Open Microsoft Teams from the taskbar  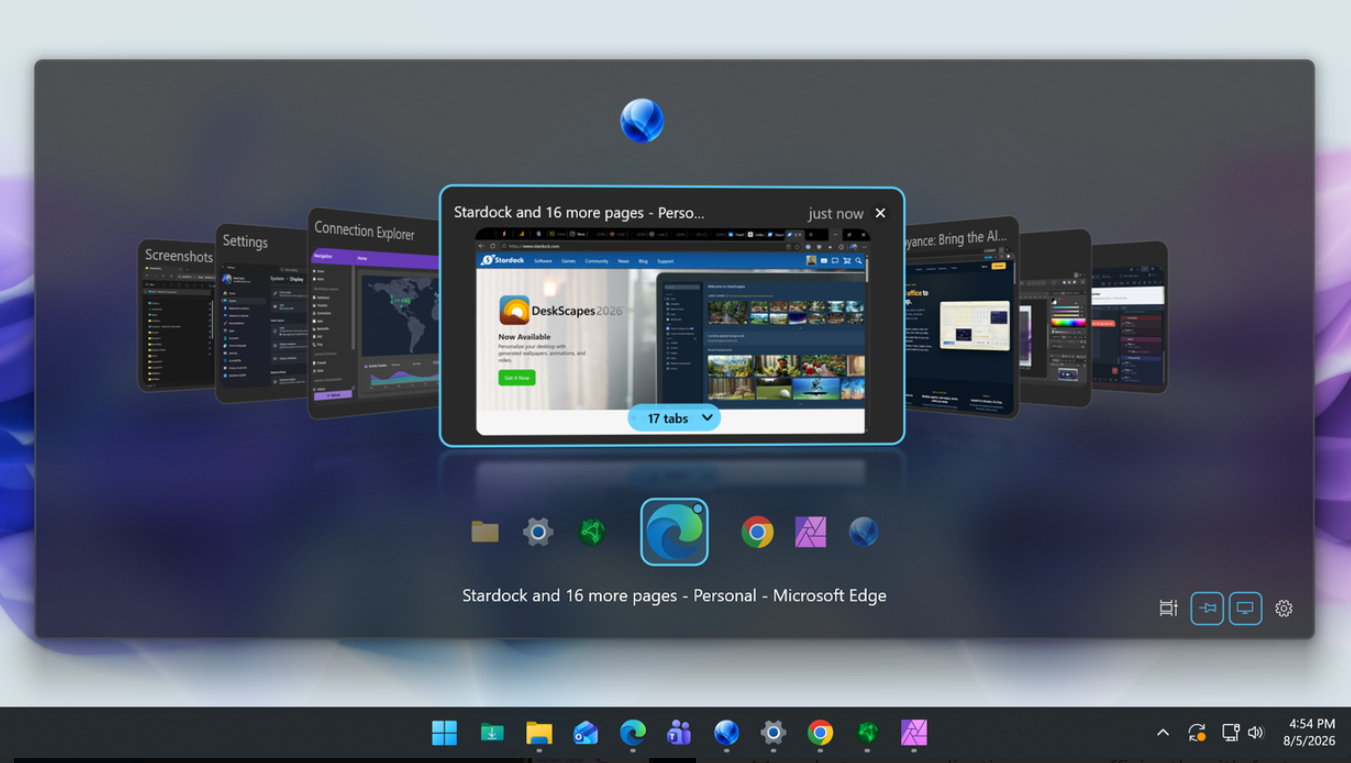(679, 733)
